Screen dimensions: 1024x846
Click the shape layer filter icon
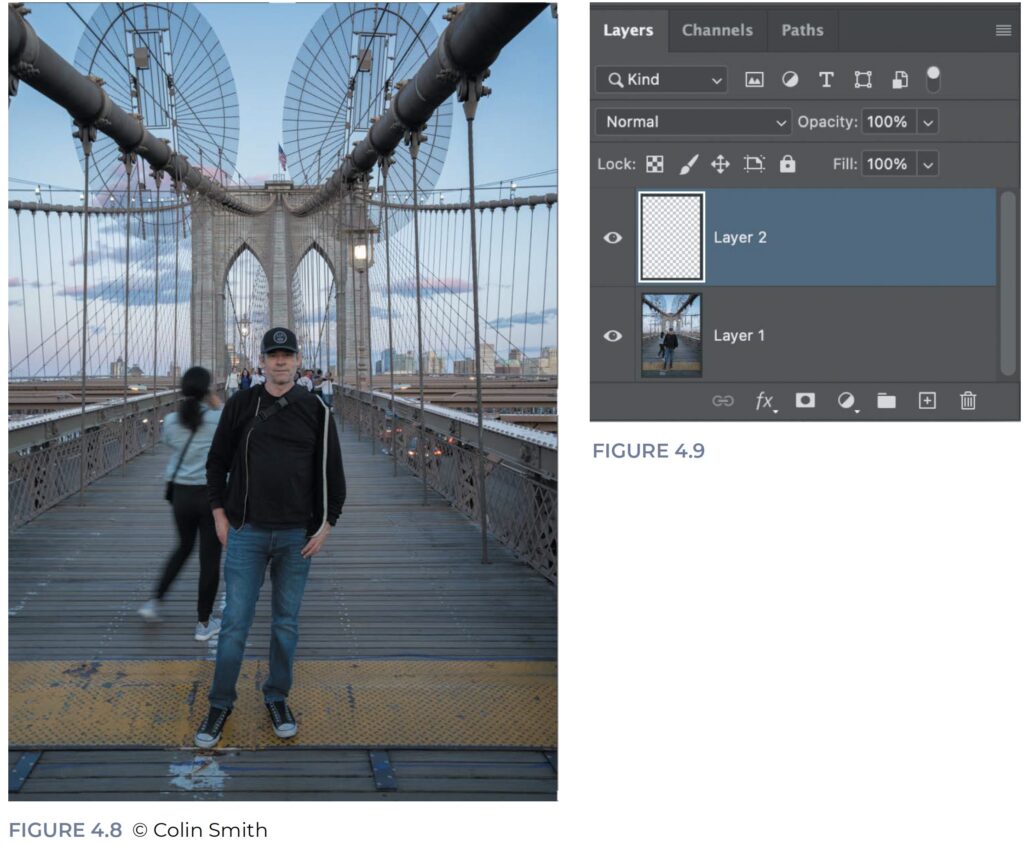tap(862, 80)
